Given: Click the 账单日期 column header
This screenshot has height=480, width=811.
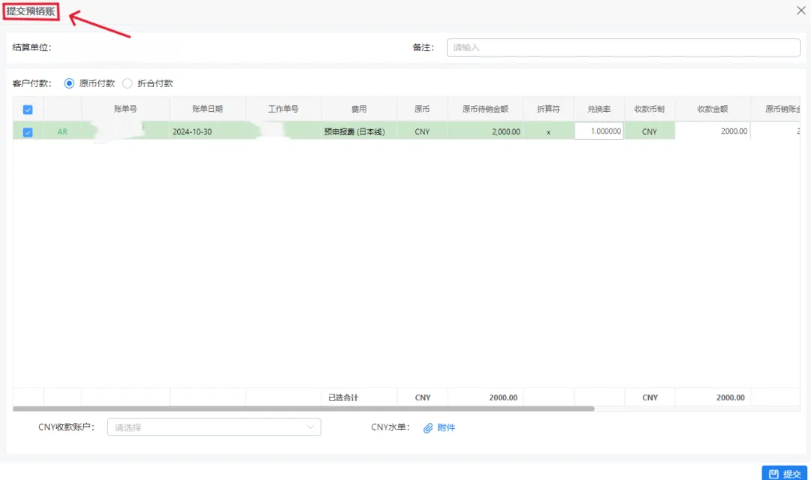Looking at the screenshot, I should [207, 109].
